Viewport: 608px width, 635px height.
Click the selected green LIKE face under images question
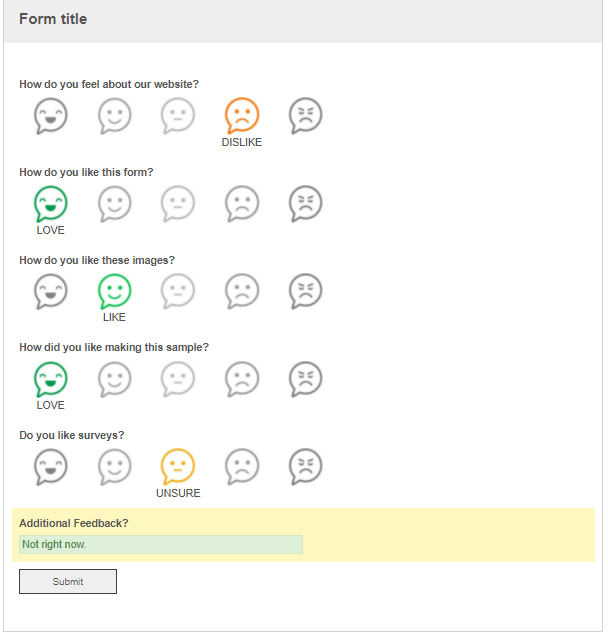115,292
